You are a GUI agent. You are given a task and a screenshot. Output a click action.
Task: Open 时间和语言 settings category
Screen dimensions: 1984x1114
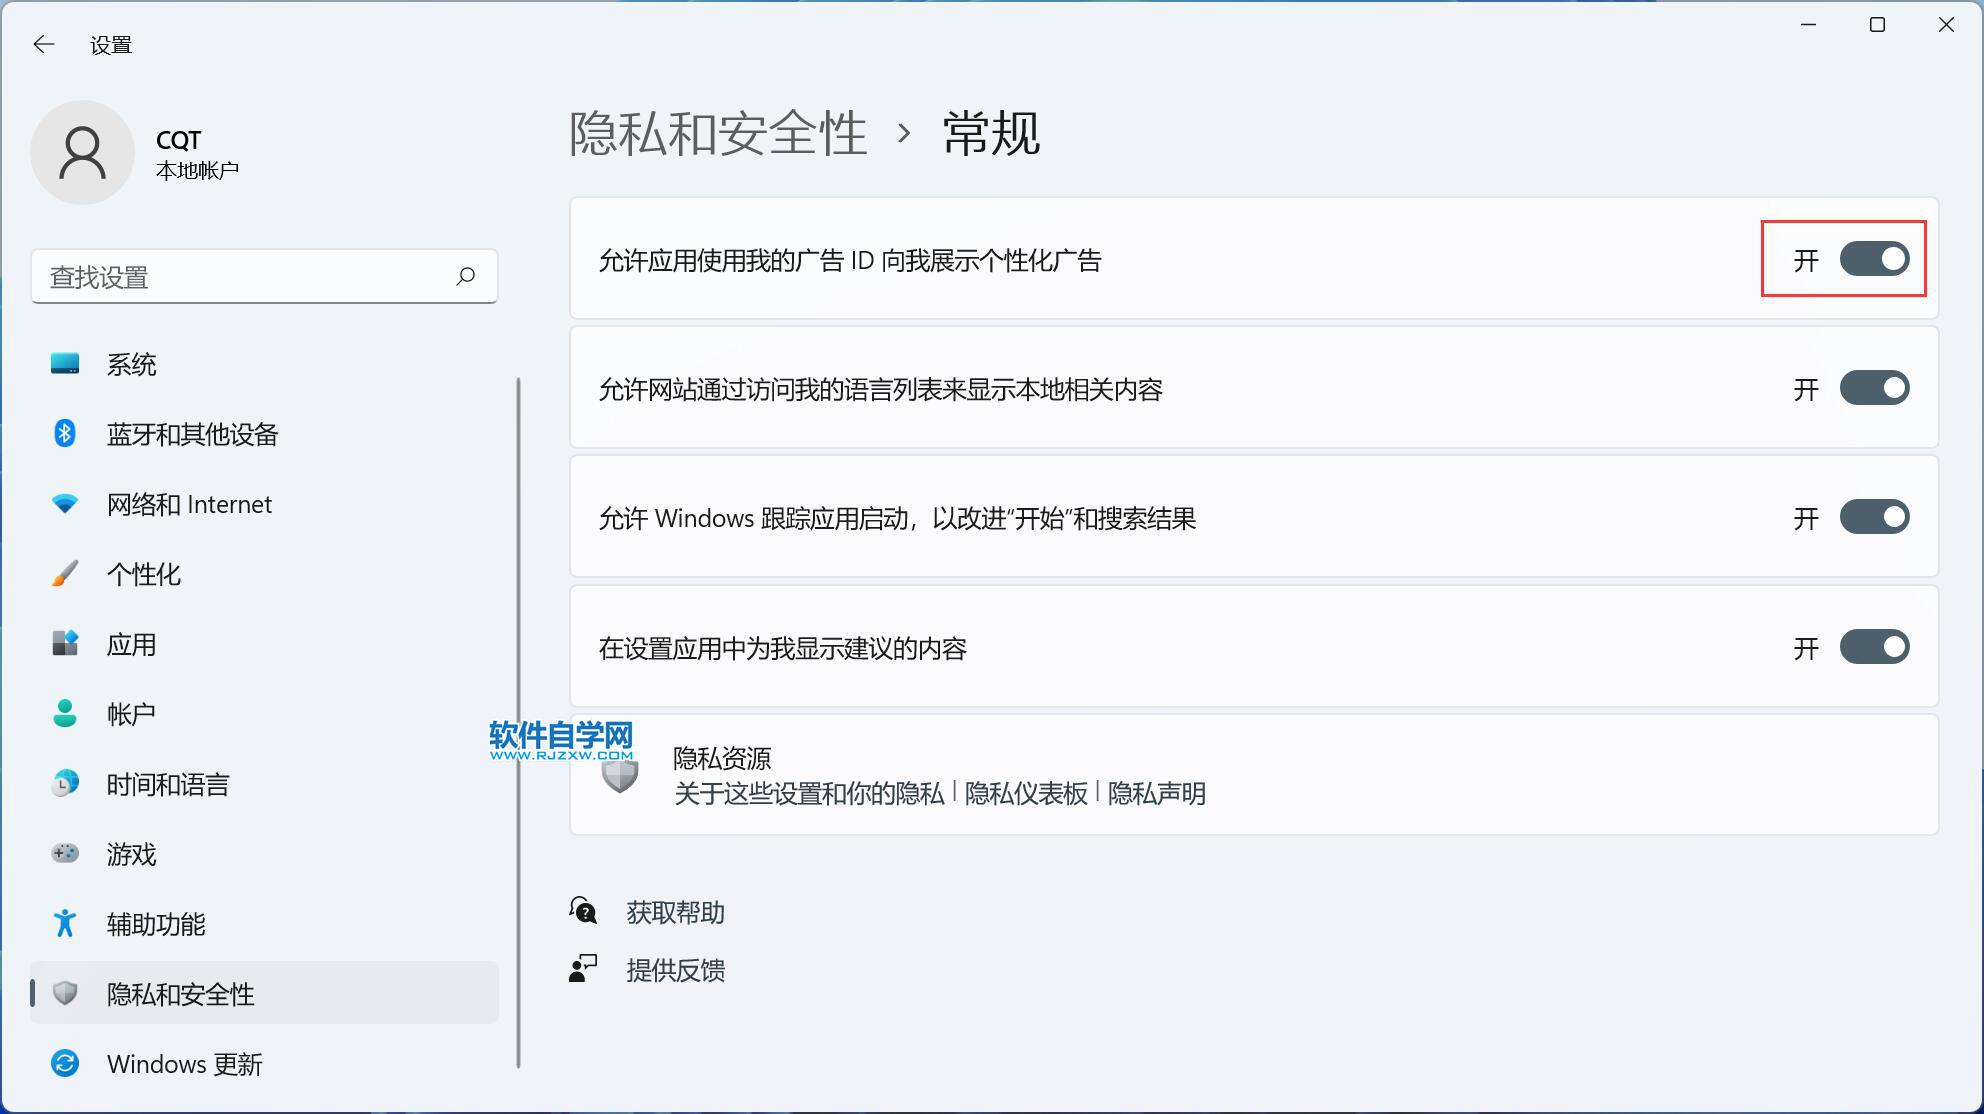tap(168, 784)
